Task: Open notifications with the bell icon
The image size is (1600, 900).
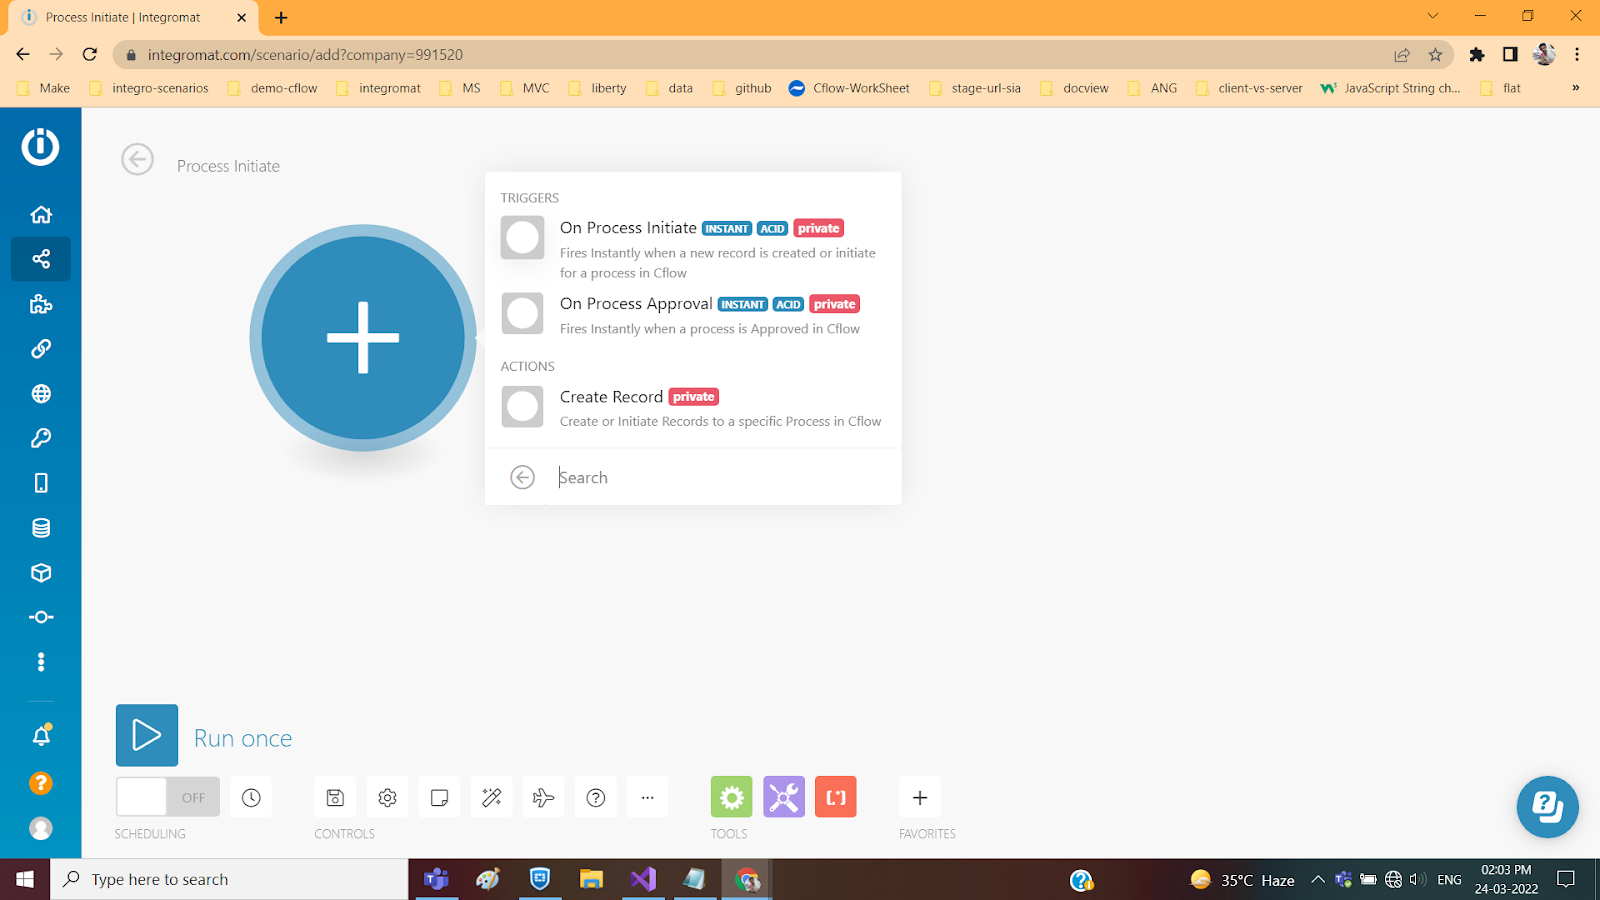Action: click(41, 736)
